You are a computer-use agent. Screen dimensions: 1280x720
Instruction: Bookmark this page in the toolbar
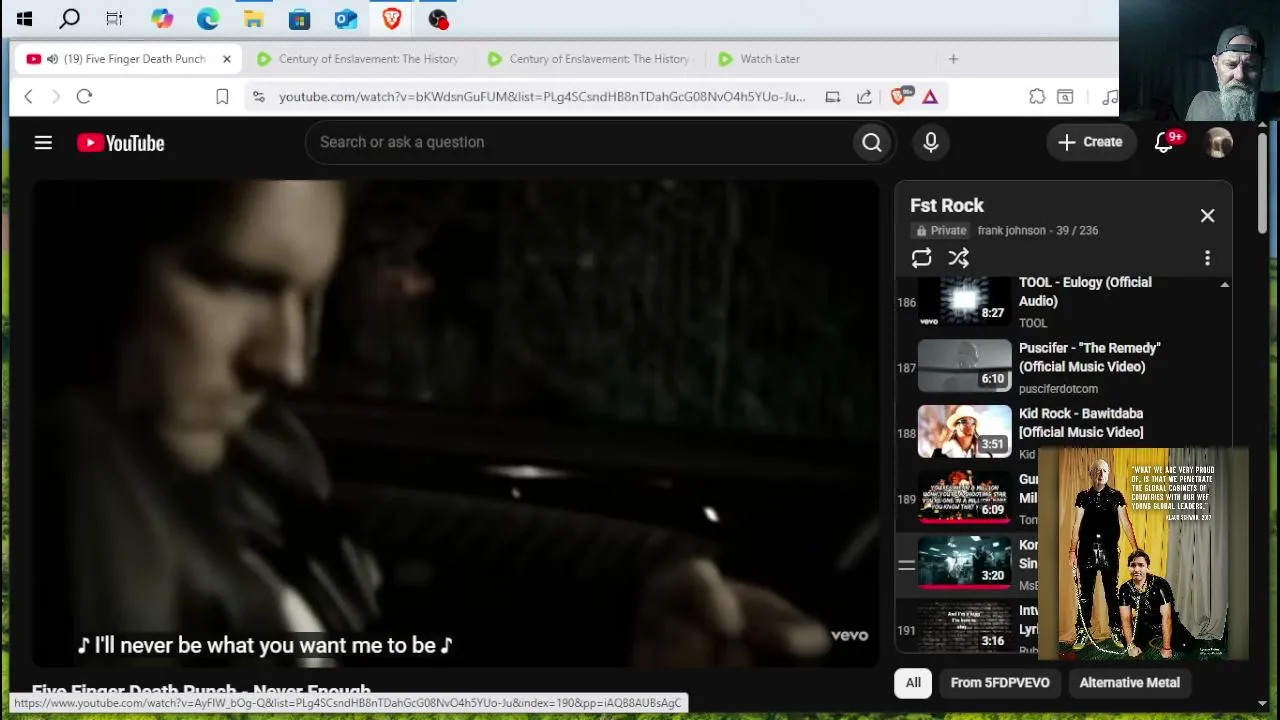[x=222, y=96]
